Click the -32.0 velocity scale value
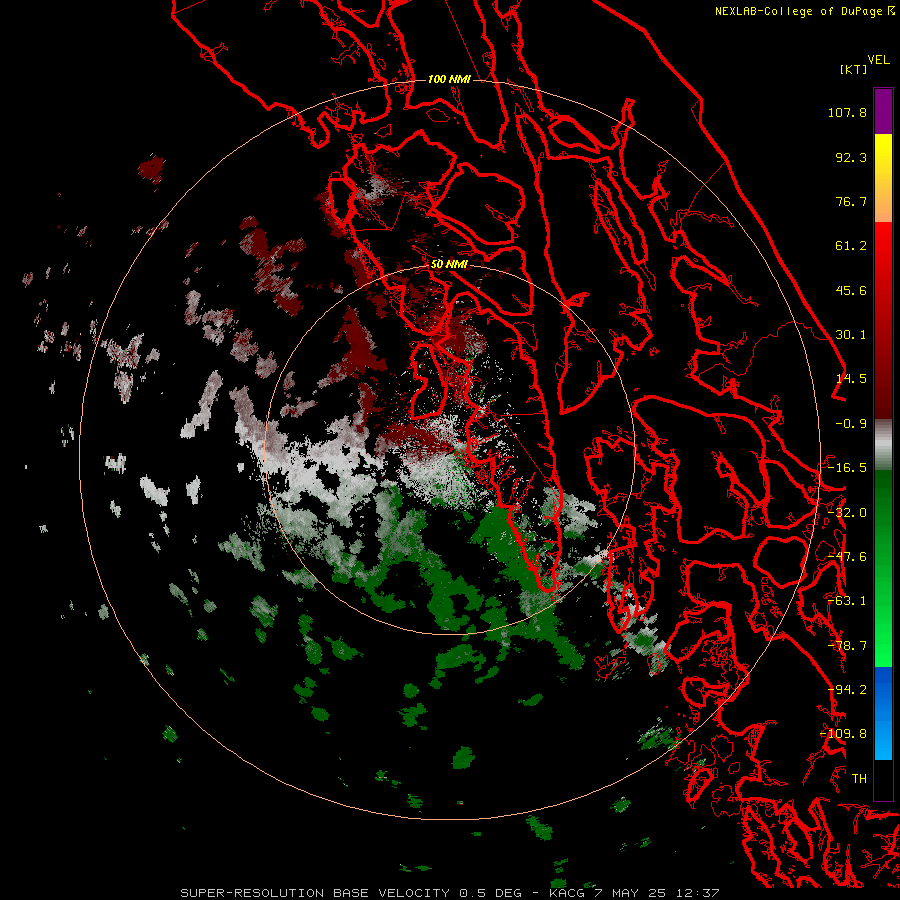The image size is (900, 900). click(847, 513)
